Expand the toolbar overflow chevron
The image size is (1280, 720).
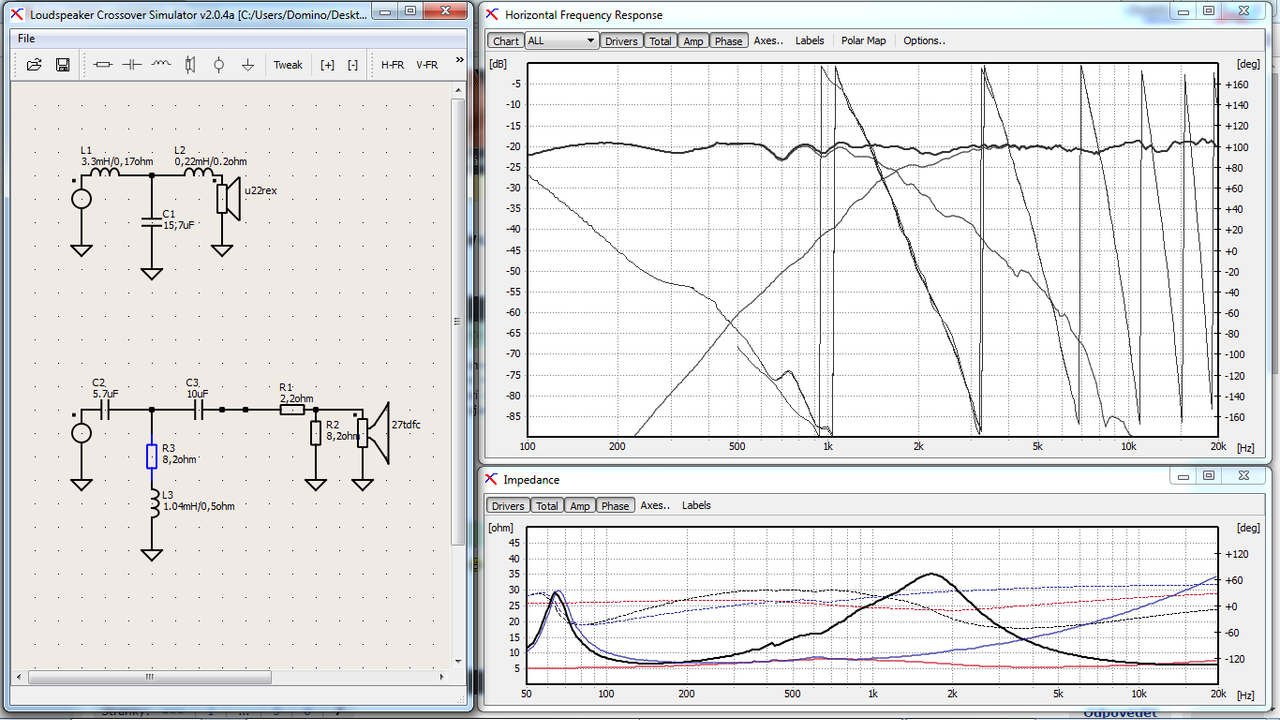point(460,61)
